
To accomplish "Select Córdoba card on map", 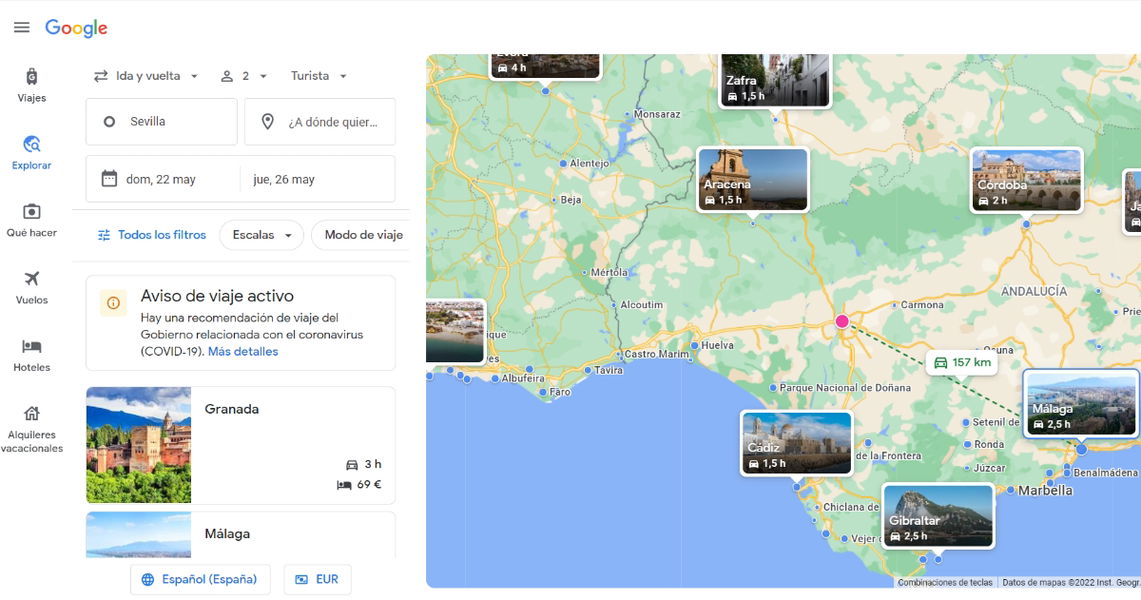I will pyautogui.click(x=1026, y=180).
